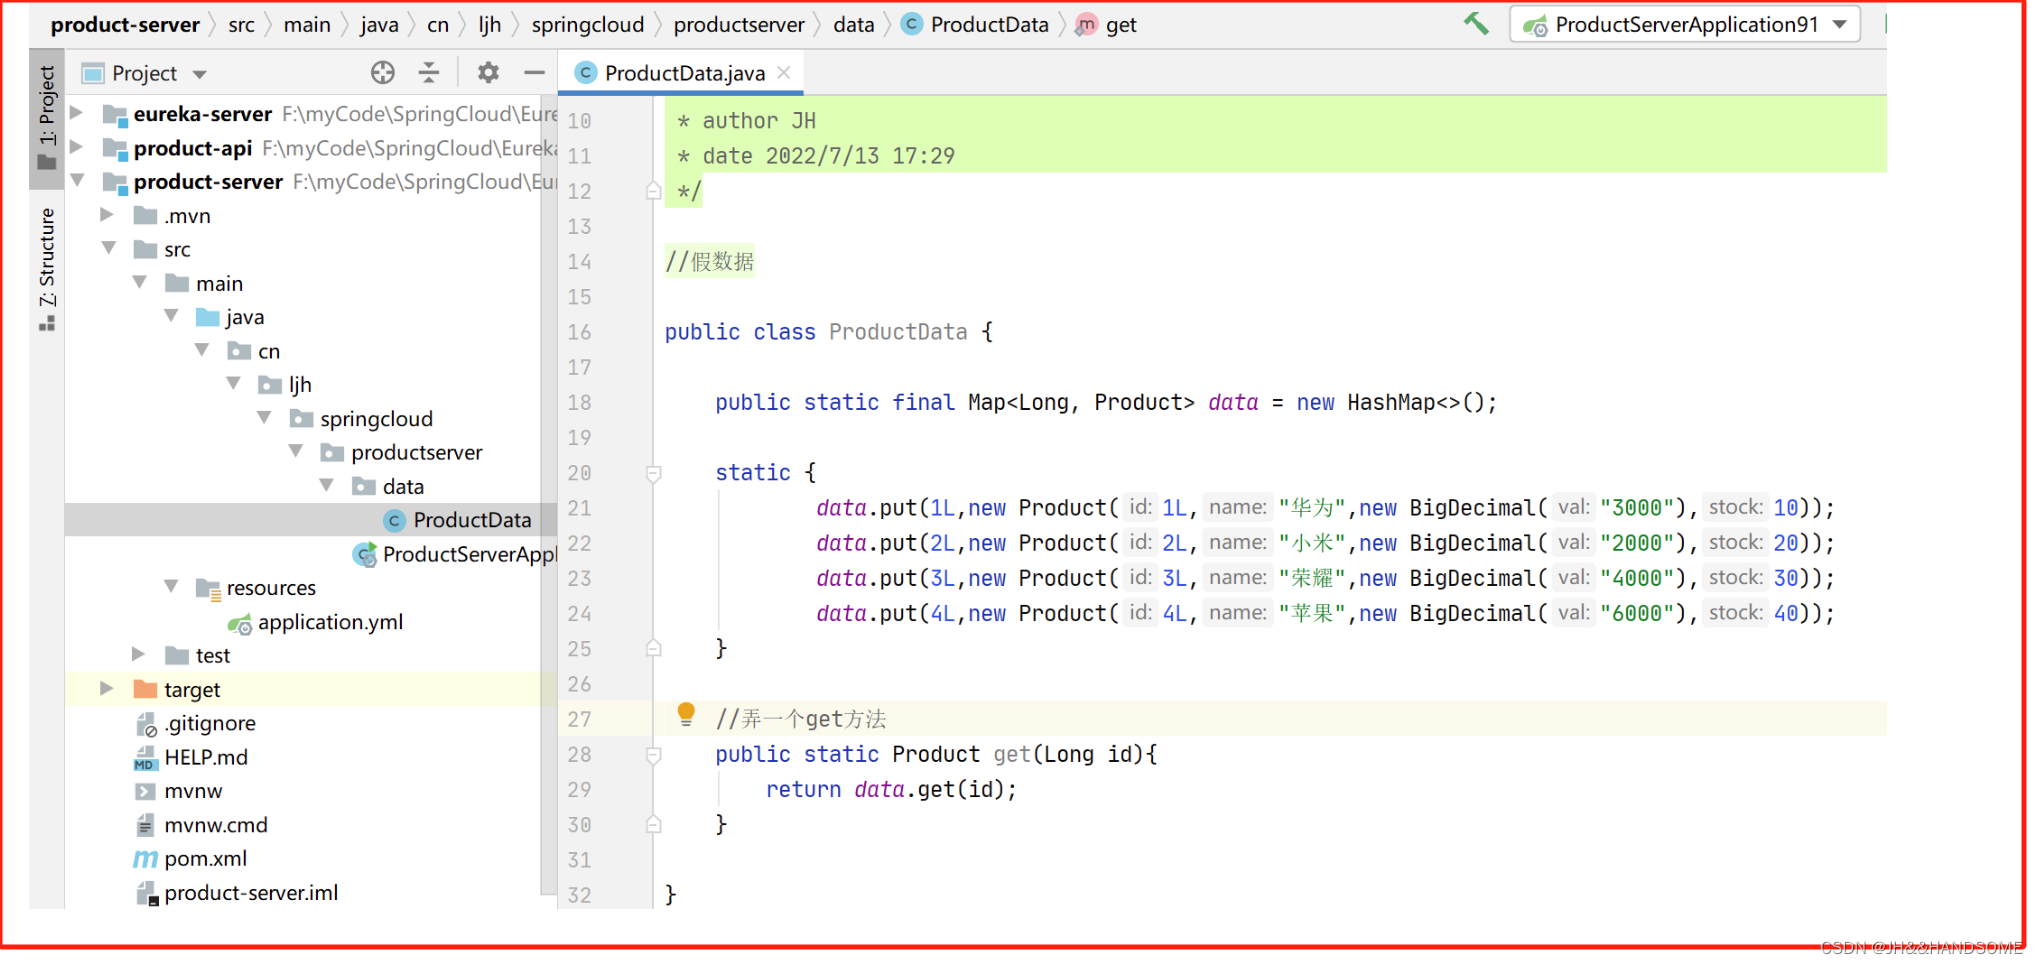
Task: Select ProductServerApplication class in tree
Action: pyautogui.click(x=455, y=554)
